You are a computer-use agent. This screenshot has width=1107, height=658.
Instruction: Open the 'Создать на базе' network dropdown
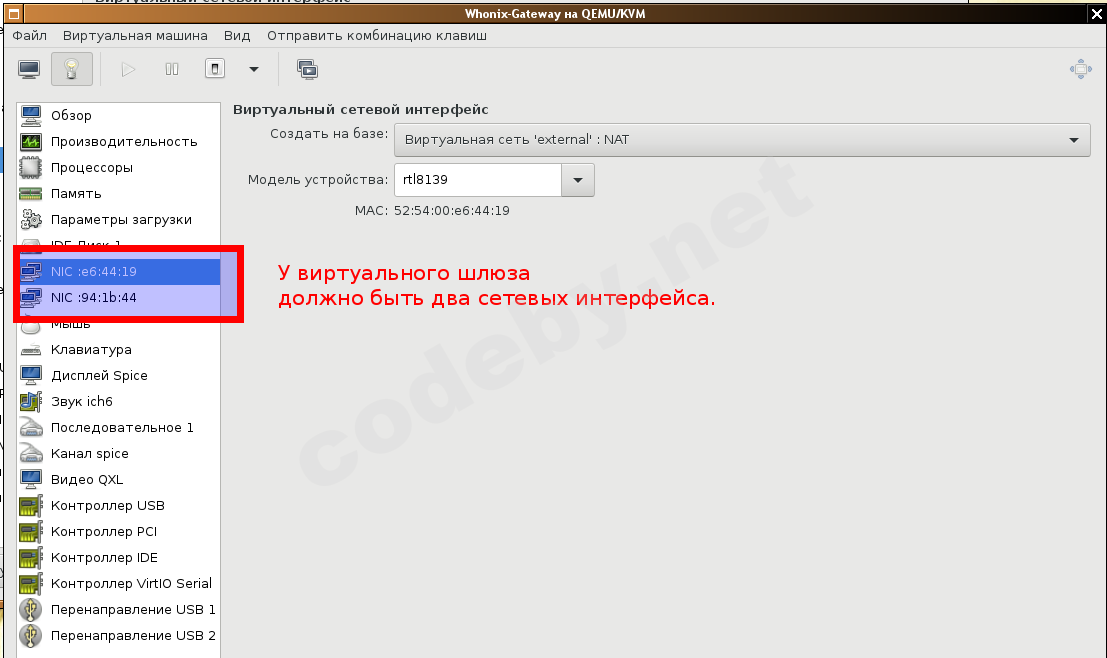741,139
